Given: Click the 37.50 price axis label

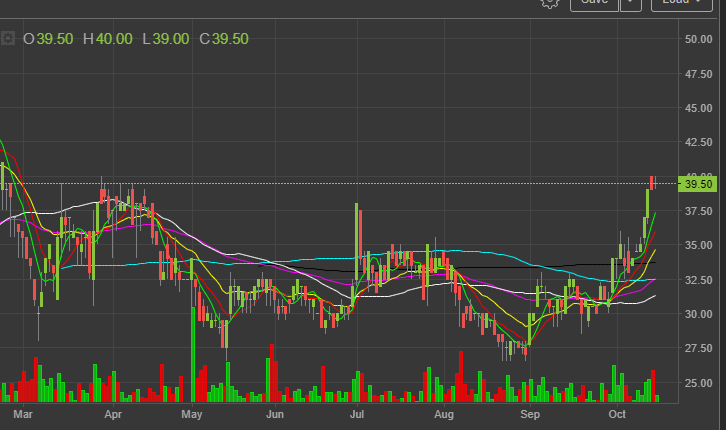Looking at the screenshot, I should click(698, 211).
